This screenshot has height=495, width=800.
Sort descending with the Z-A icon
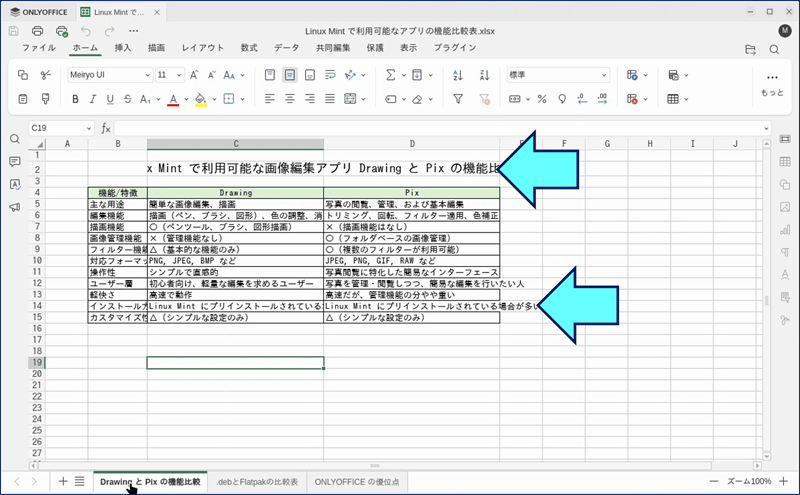(x=485, y=75)
